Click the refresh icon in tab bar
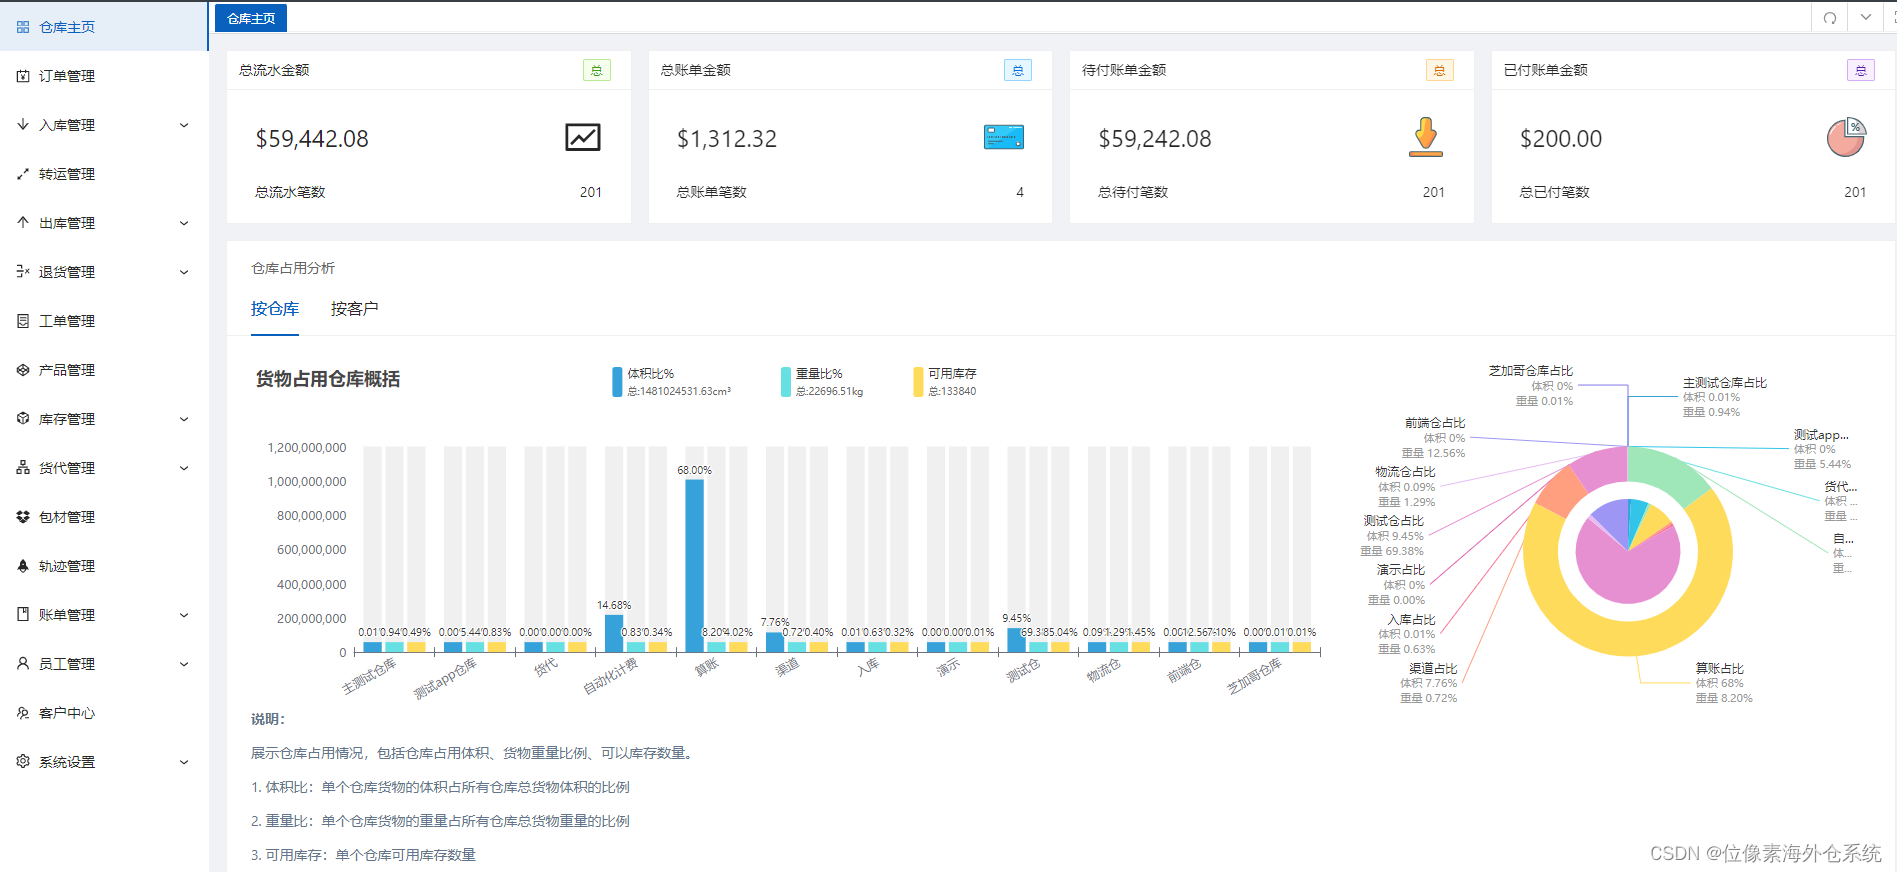 [x=1830, y=18]
